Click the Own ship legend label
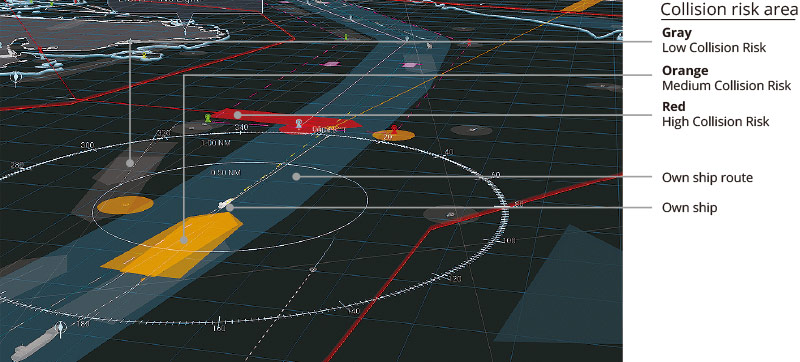Screen dimensions: 800x362 point(689,208)
